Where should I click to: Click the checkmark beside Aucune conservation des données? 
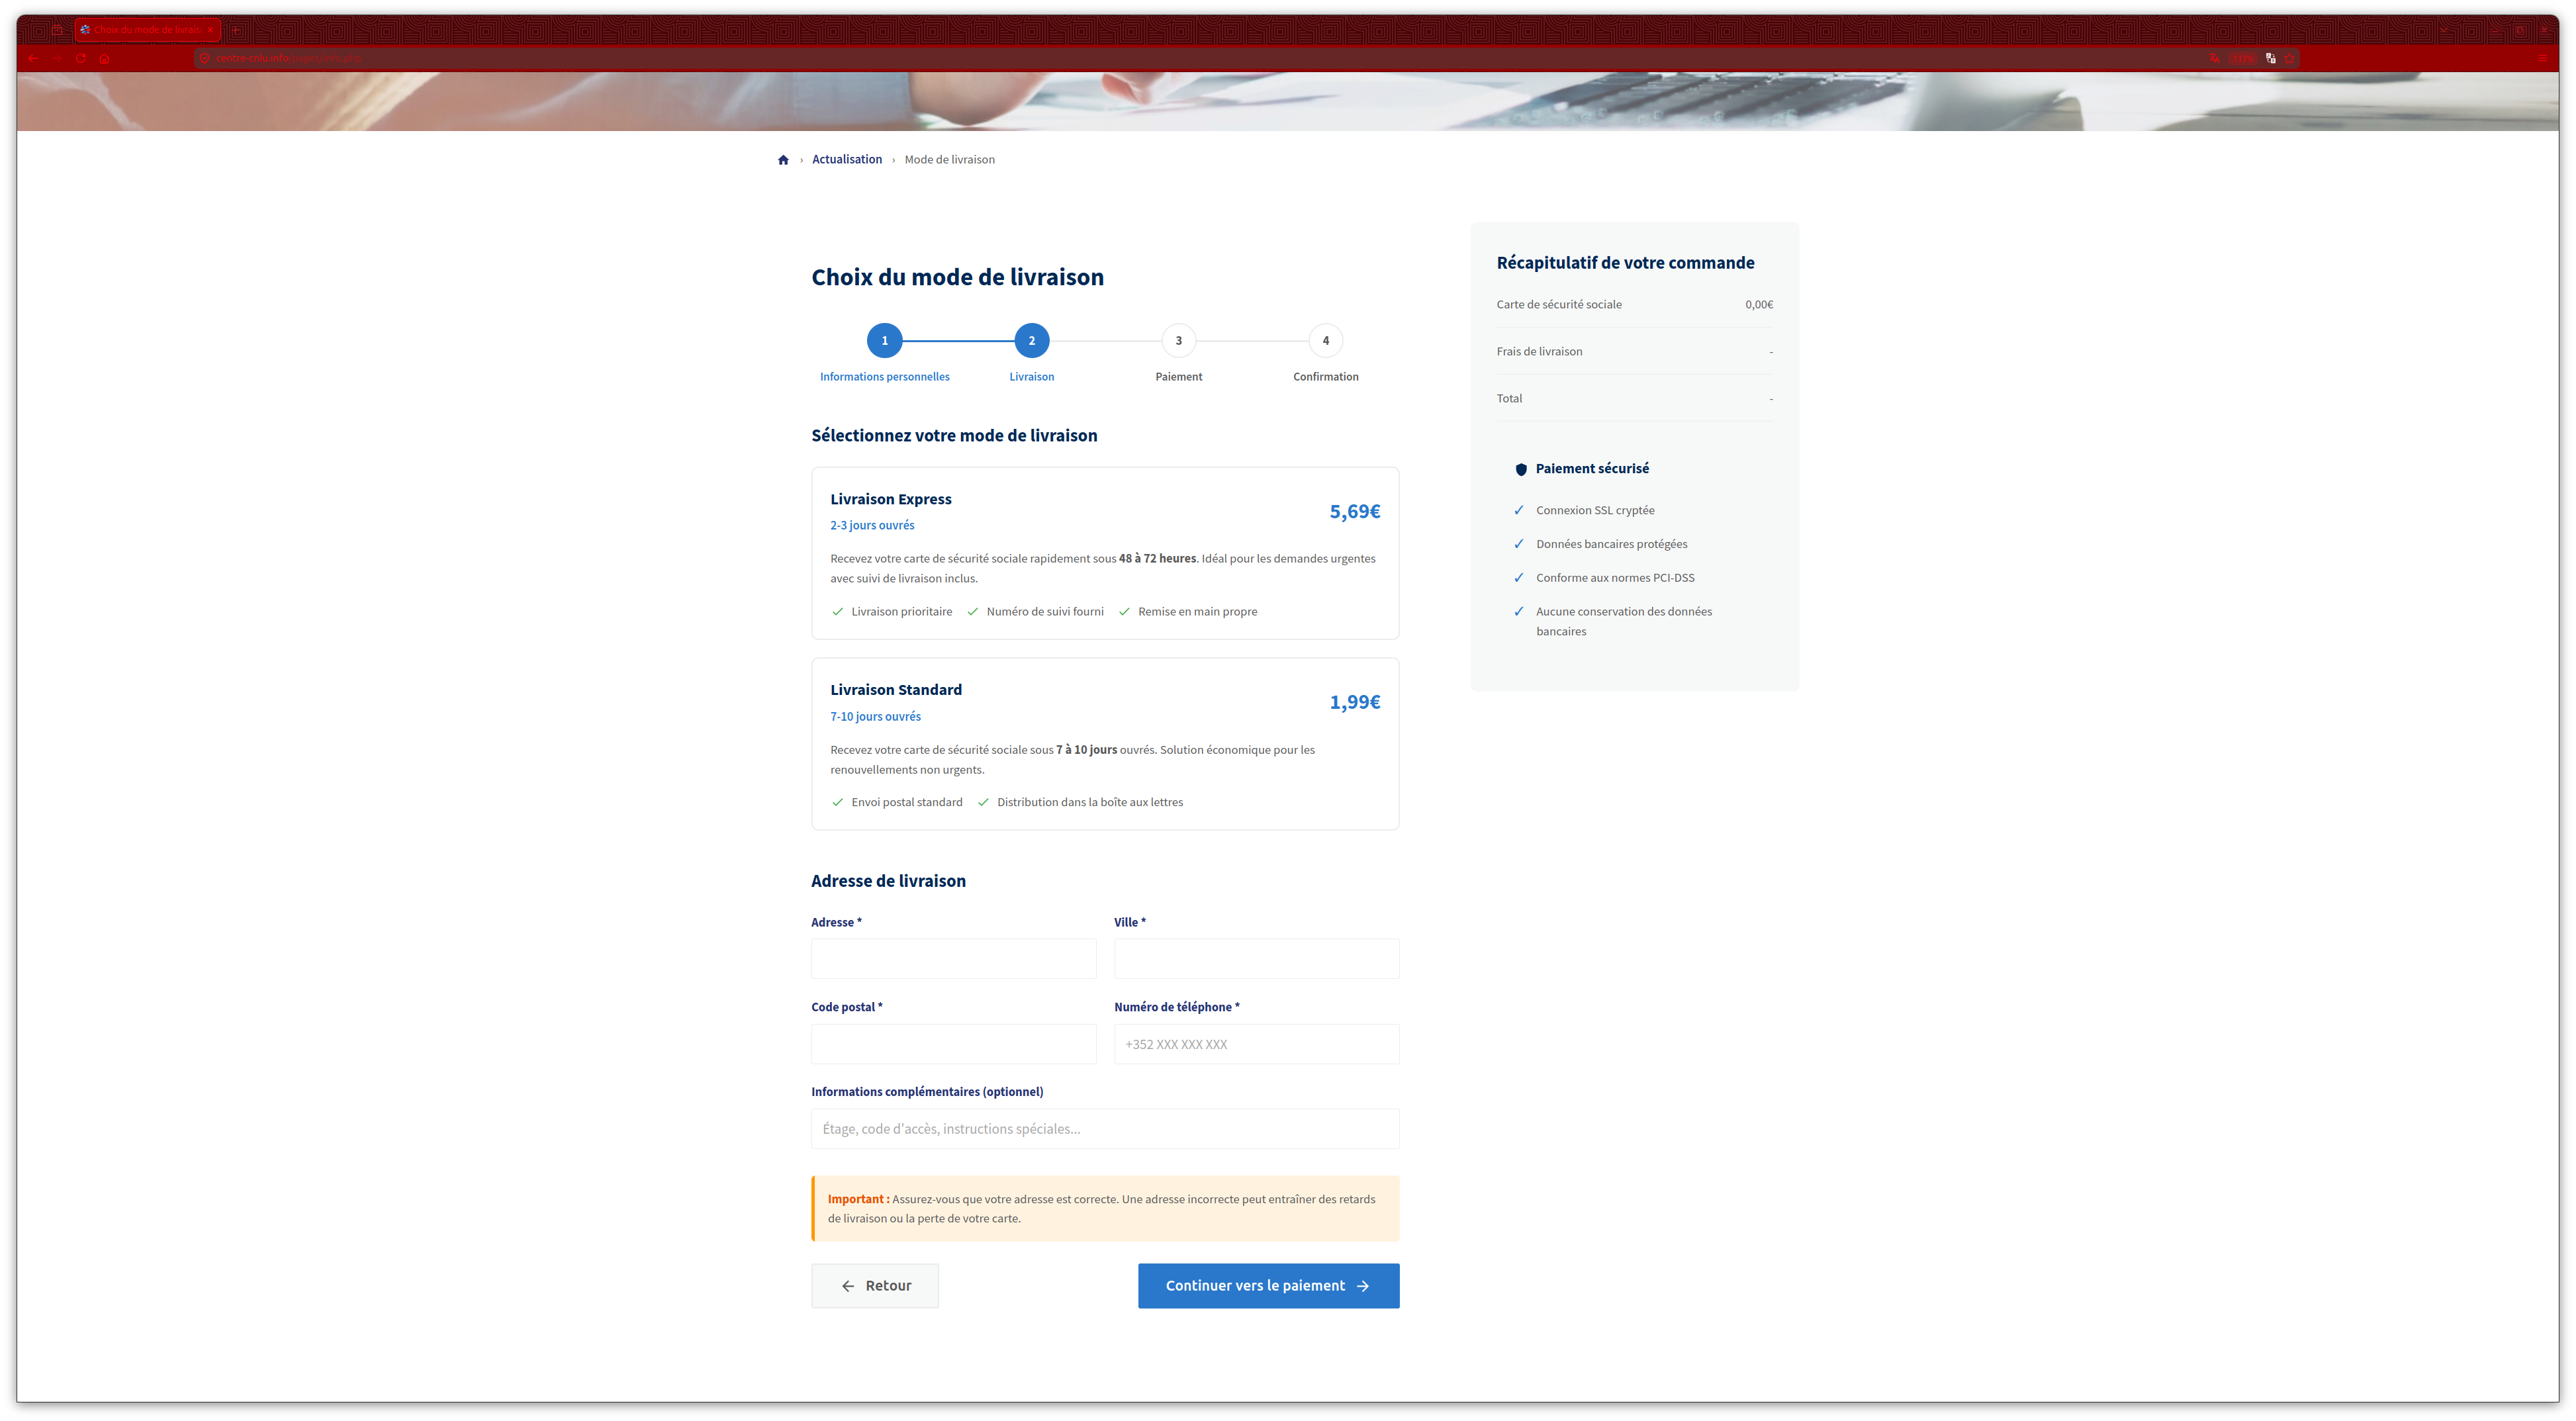(x=1519, y=612)
